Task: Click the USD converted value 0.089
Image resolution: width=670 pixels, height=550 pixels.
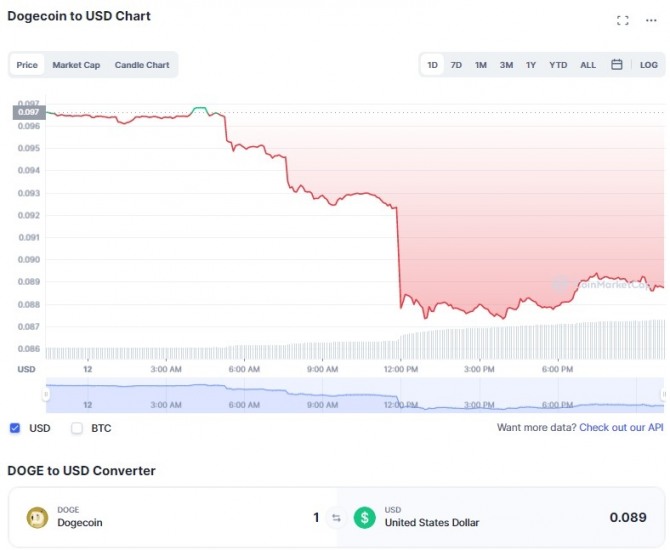Action: point(628,517)
